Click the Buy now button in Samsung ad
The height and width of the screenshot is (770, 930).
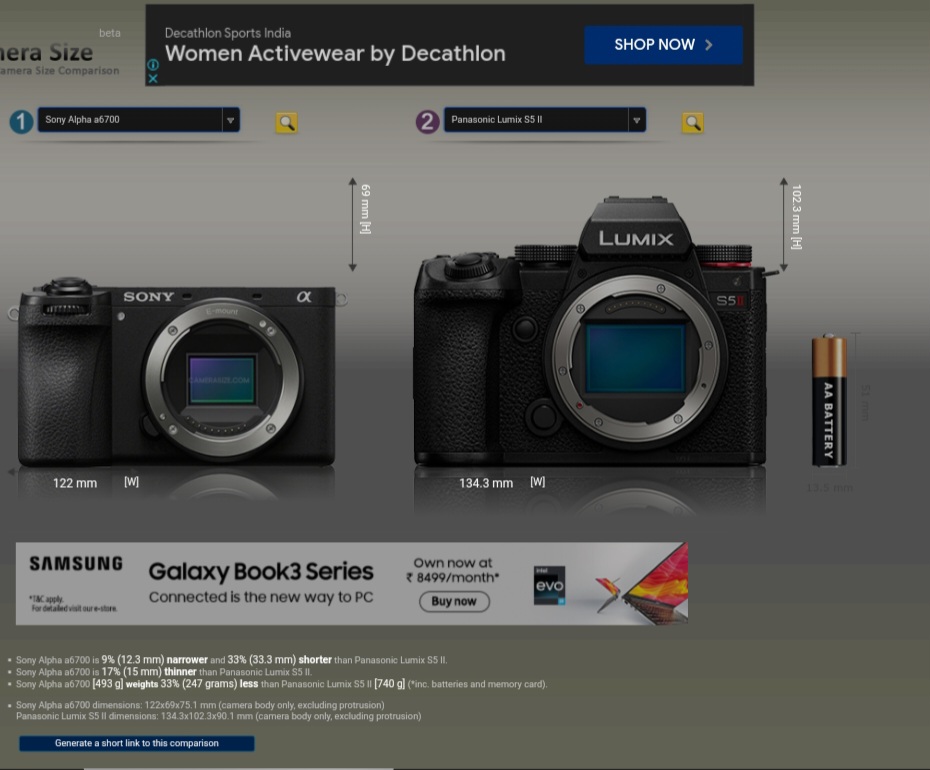coord(454,602)
